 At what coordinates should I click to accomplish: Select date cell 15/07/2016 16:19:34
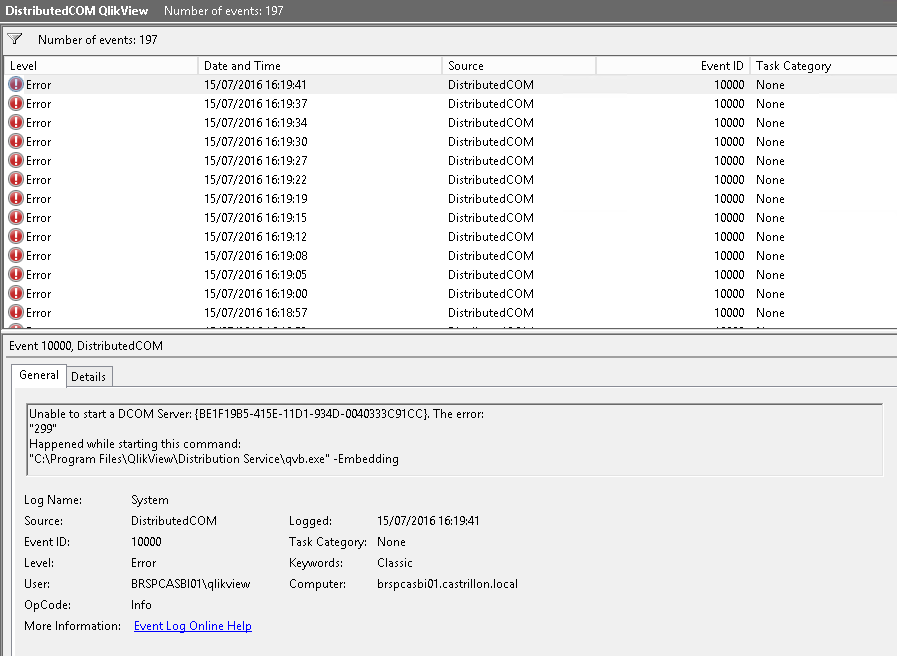click(x=255, y=122)
